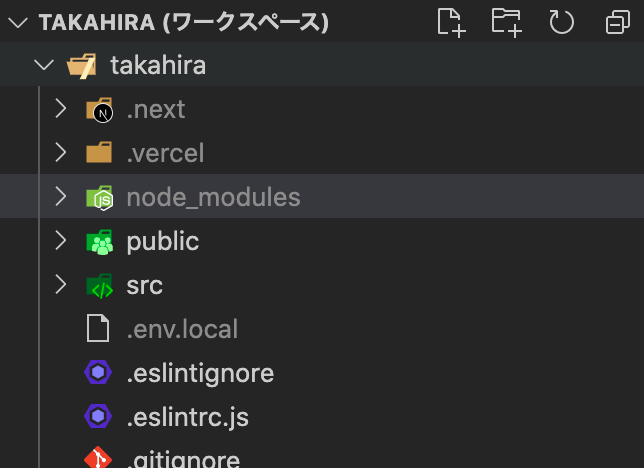This screenshot has height=468, width=644.
Task: Expand the src folder chevron
Action: (60, 285)
